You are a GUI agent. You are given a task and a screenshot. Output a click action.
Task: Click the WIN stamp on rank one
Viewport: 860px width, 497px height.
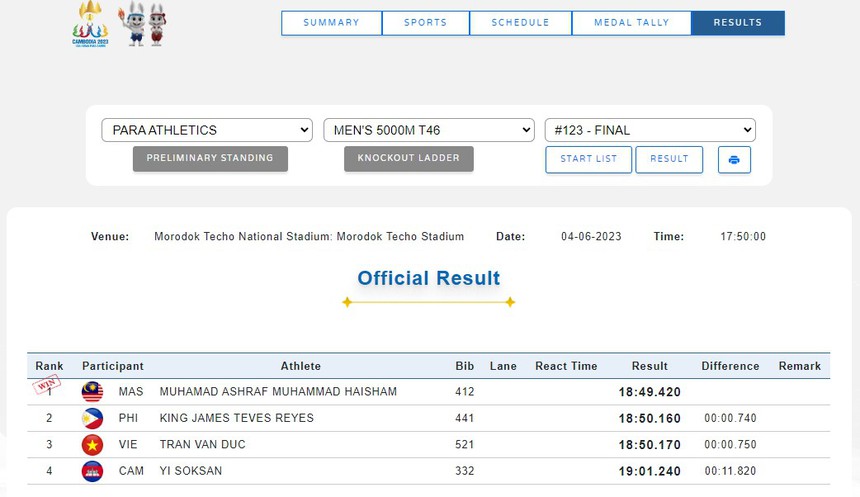[47, 385]
